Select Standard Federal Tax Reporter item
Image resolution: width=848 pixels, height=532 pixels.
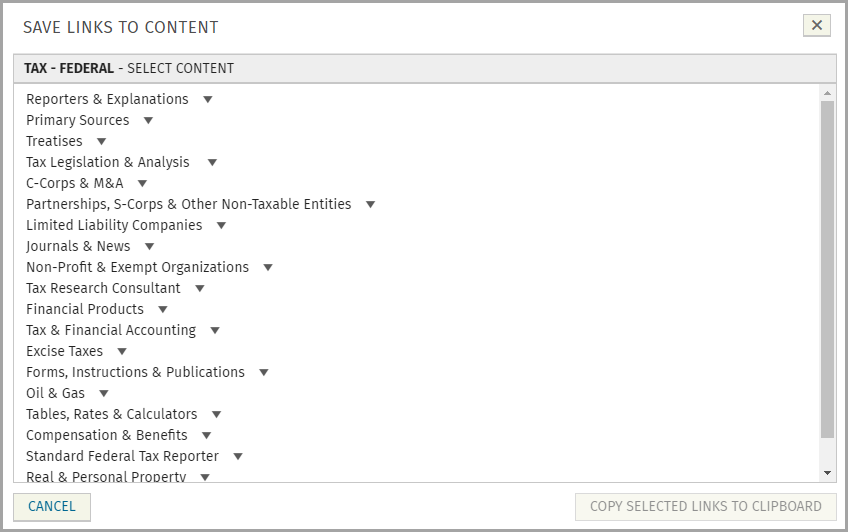pyautogui.click(x=122, y=456)
